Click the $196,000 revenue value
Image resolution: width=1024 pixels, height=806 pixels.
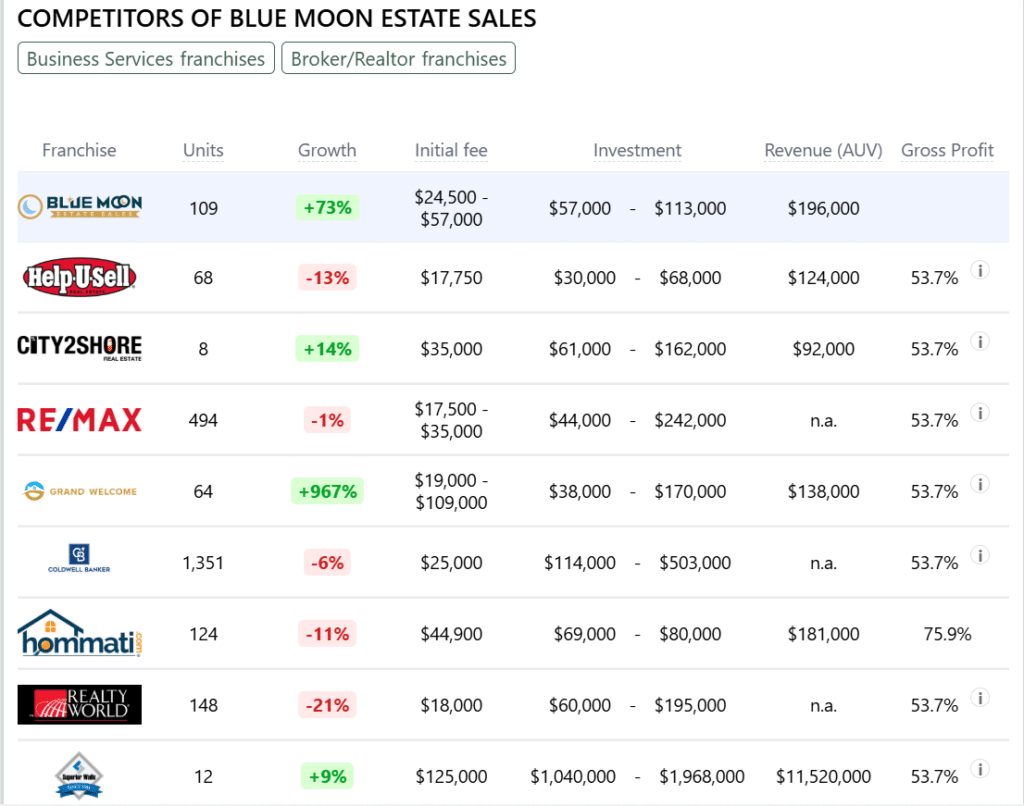pyautogui.click(x=824, y=208)
